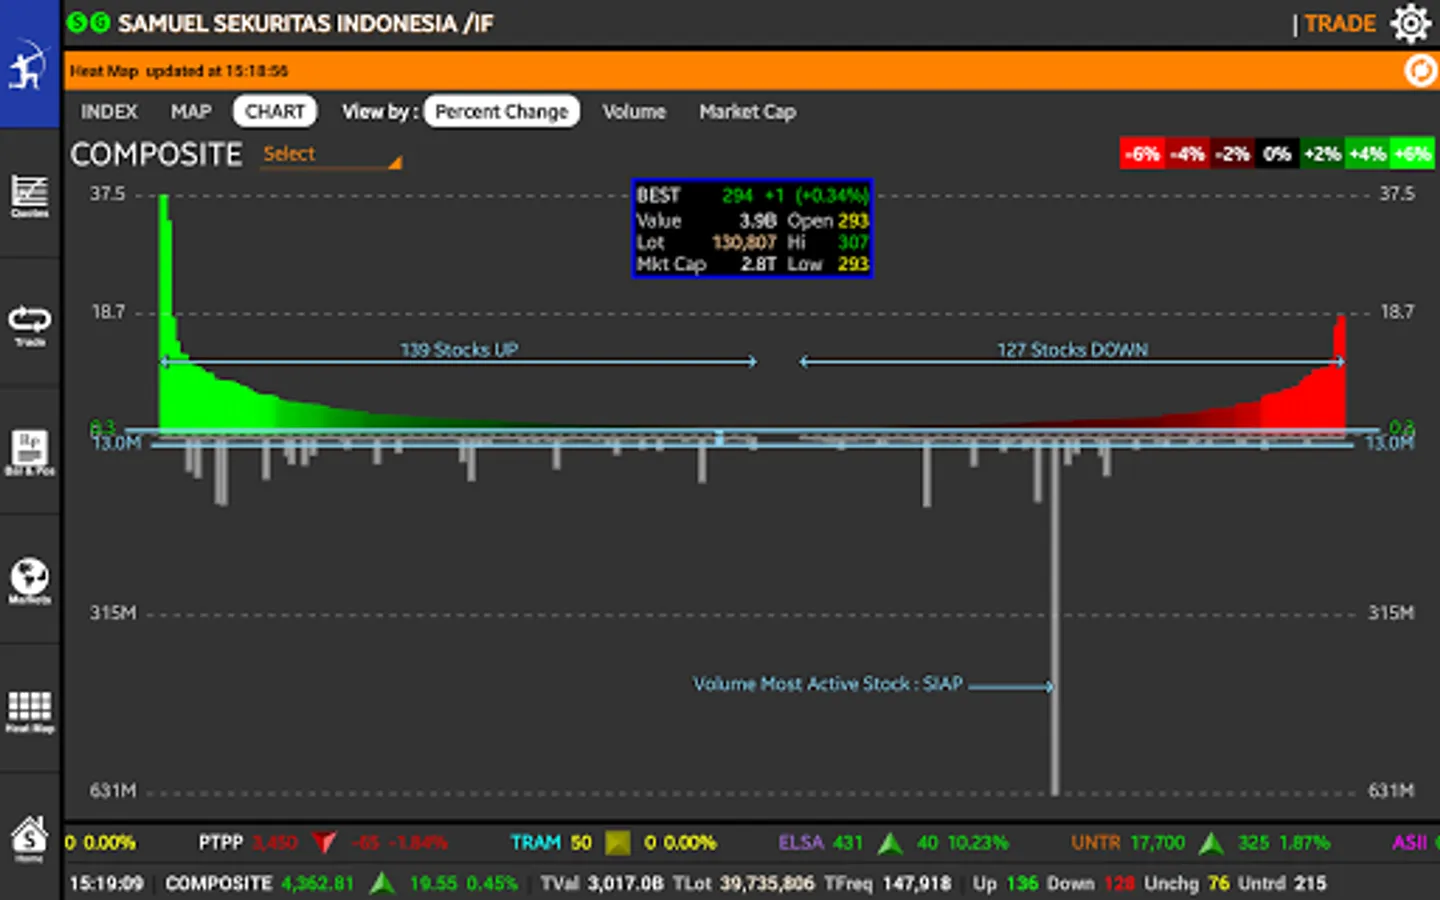Image resolution: width=1440 pixels, height=900 pixels.
Task: Click the green G status indicator
Action: click(100, 22)
